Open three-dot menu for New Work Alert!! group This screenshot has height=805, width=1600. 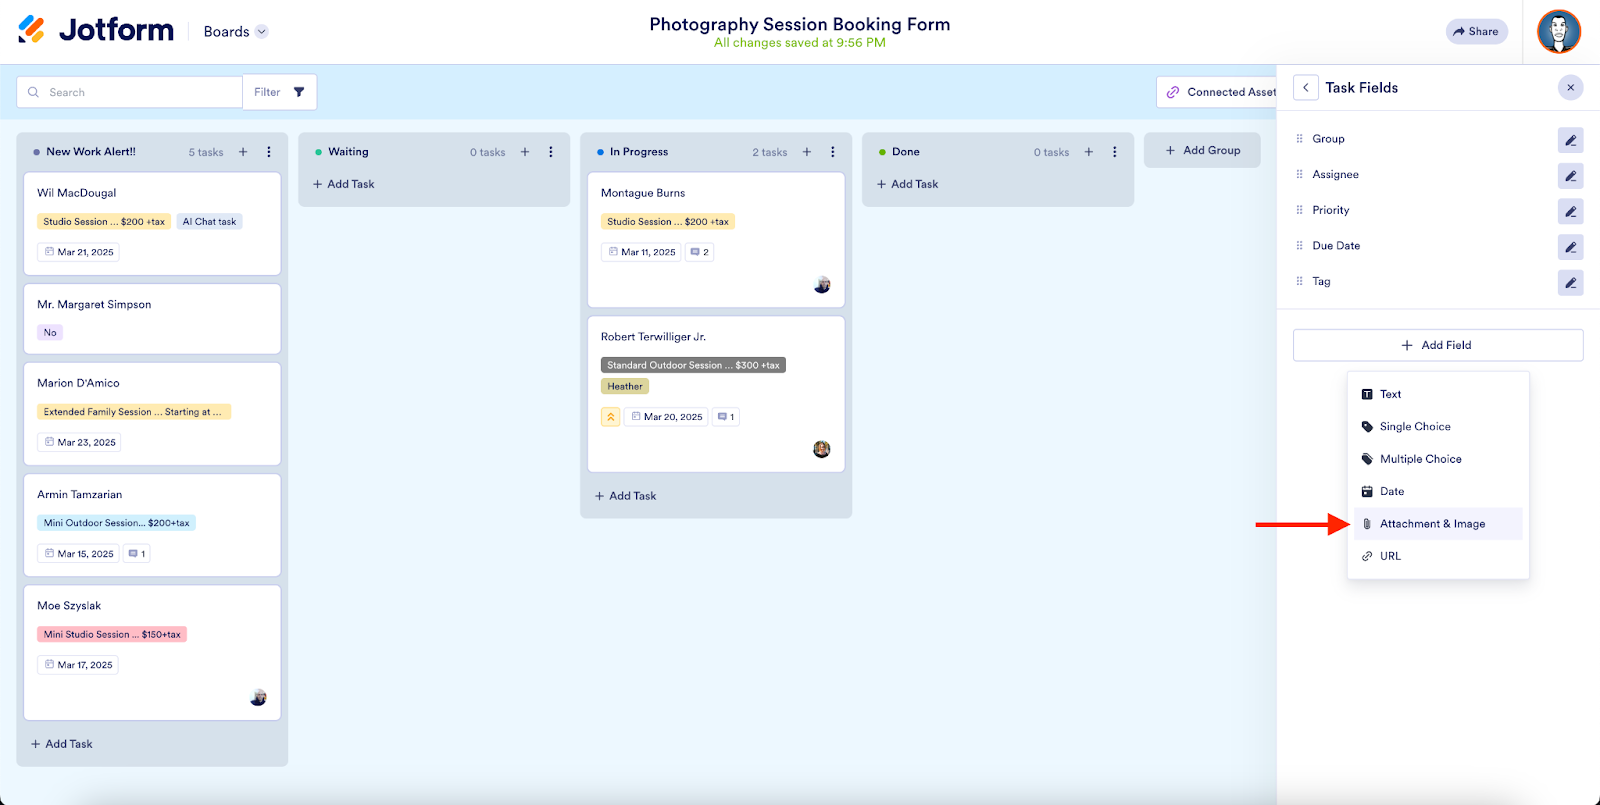tap(269, 152)
